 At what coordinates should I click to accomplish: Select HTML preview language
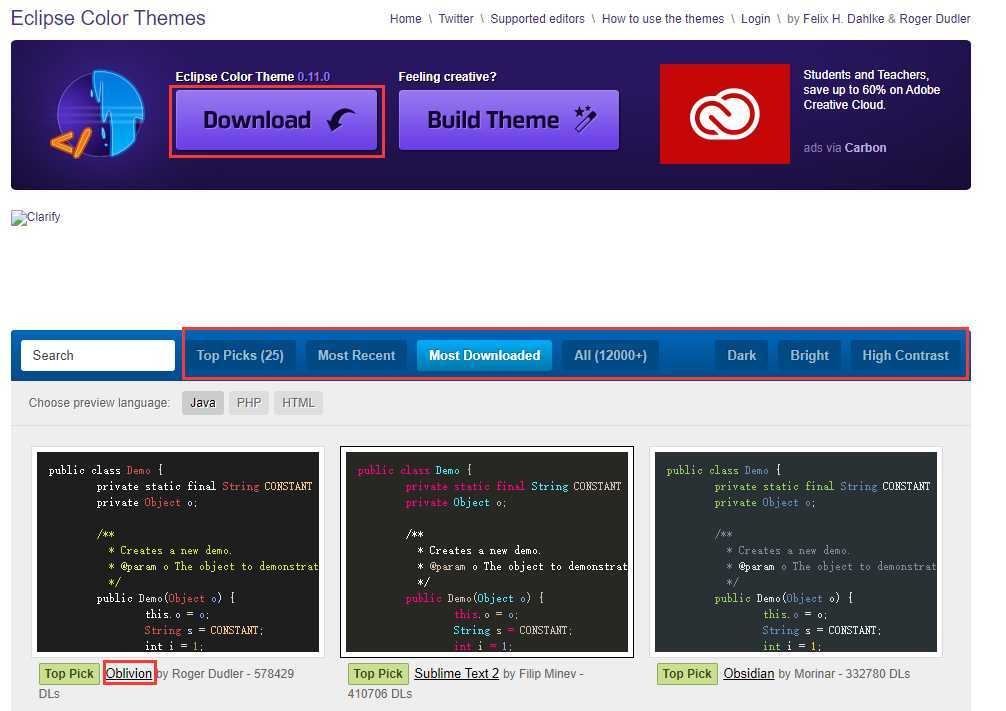(x=298, y=403)
